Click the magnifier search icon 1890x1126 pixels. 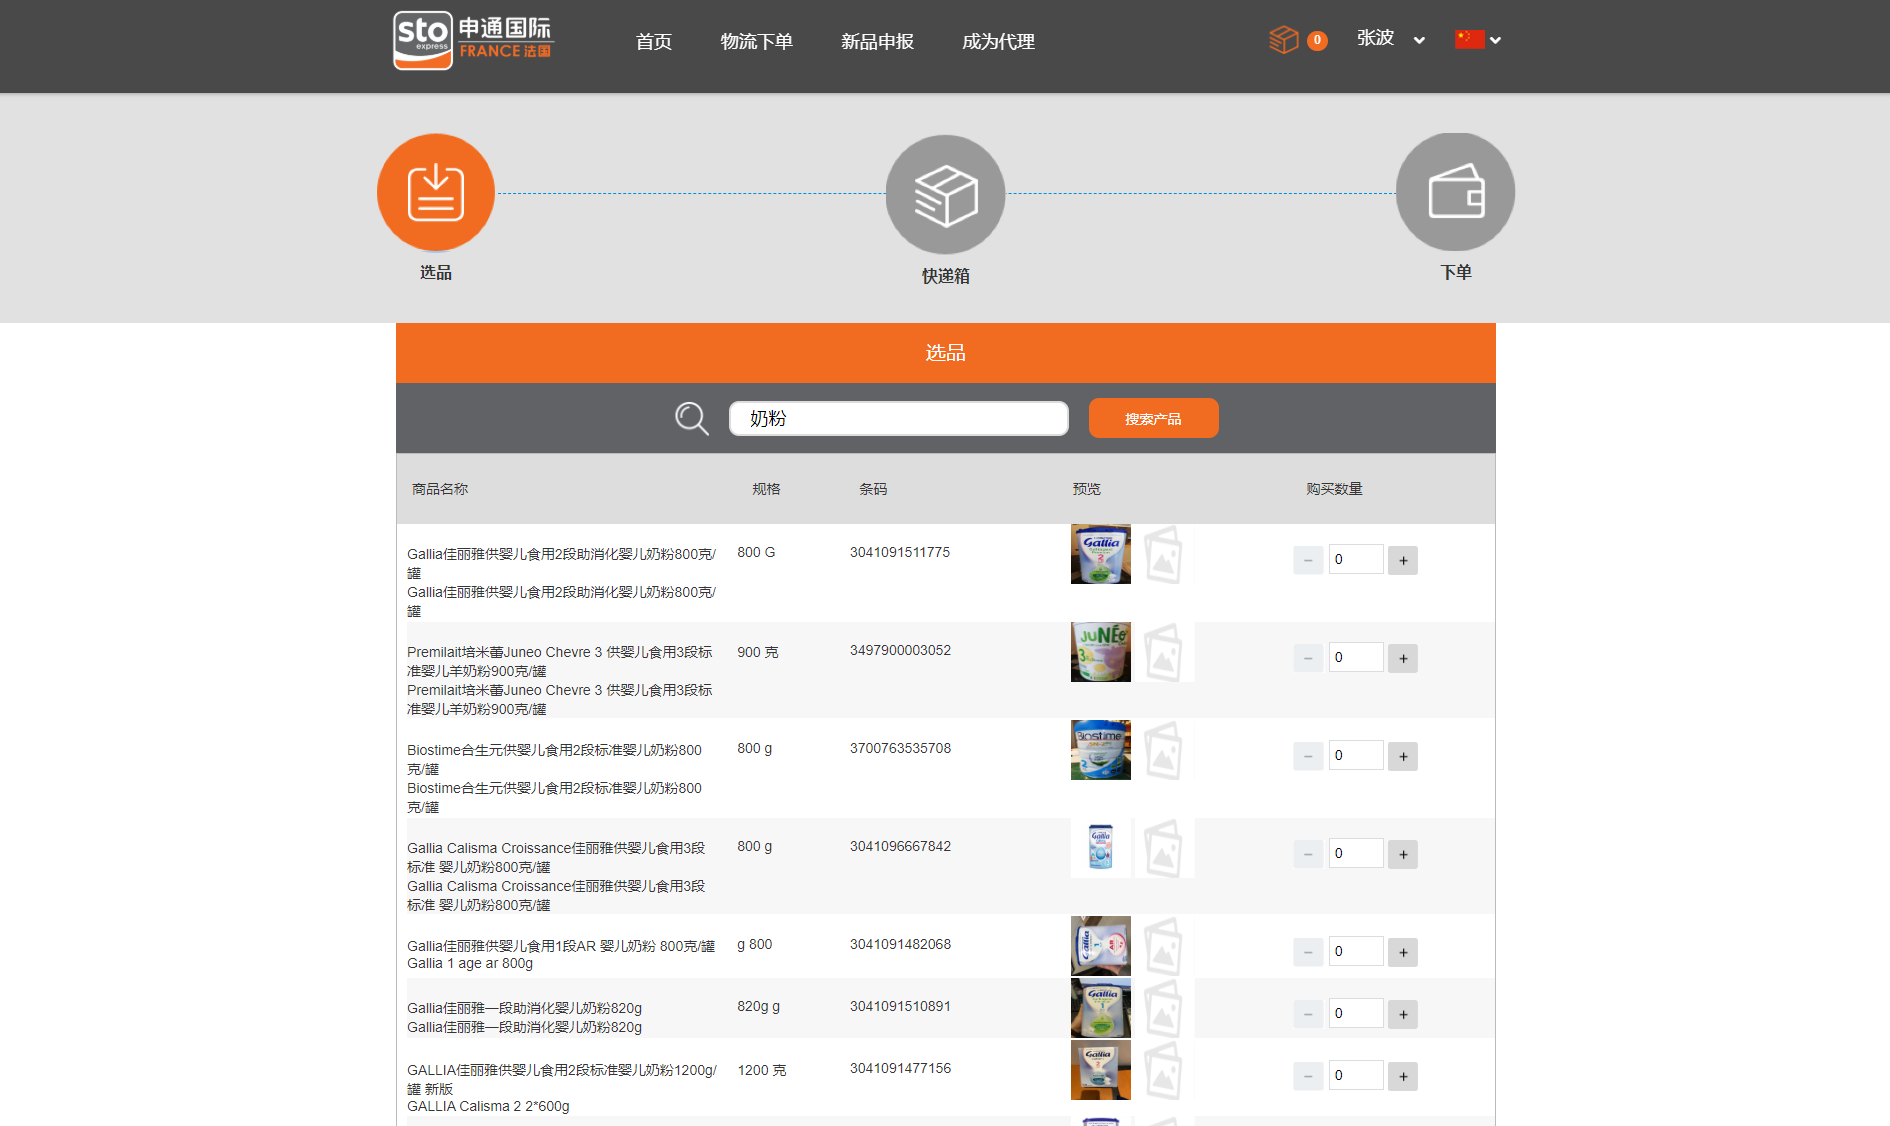tap(691, 418)
